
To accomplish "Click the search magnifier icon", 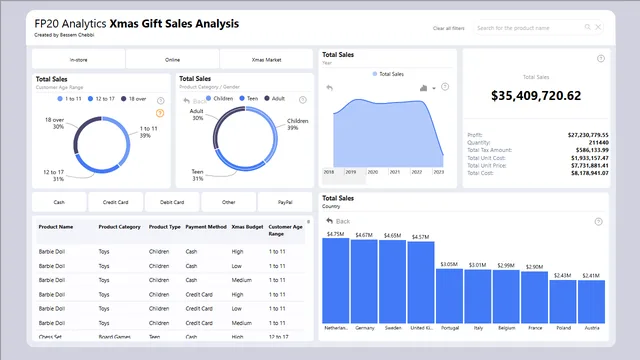I will pos(587,27).
